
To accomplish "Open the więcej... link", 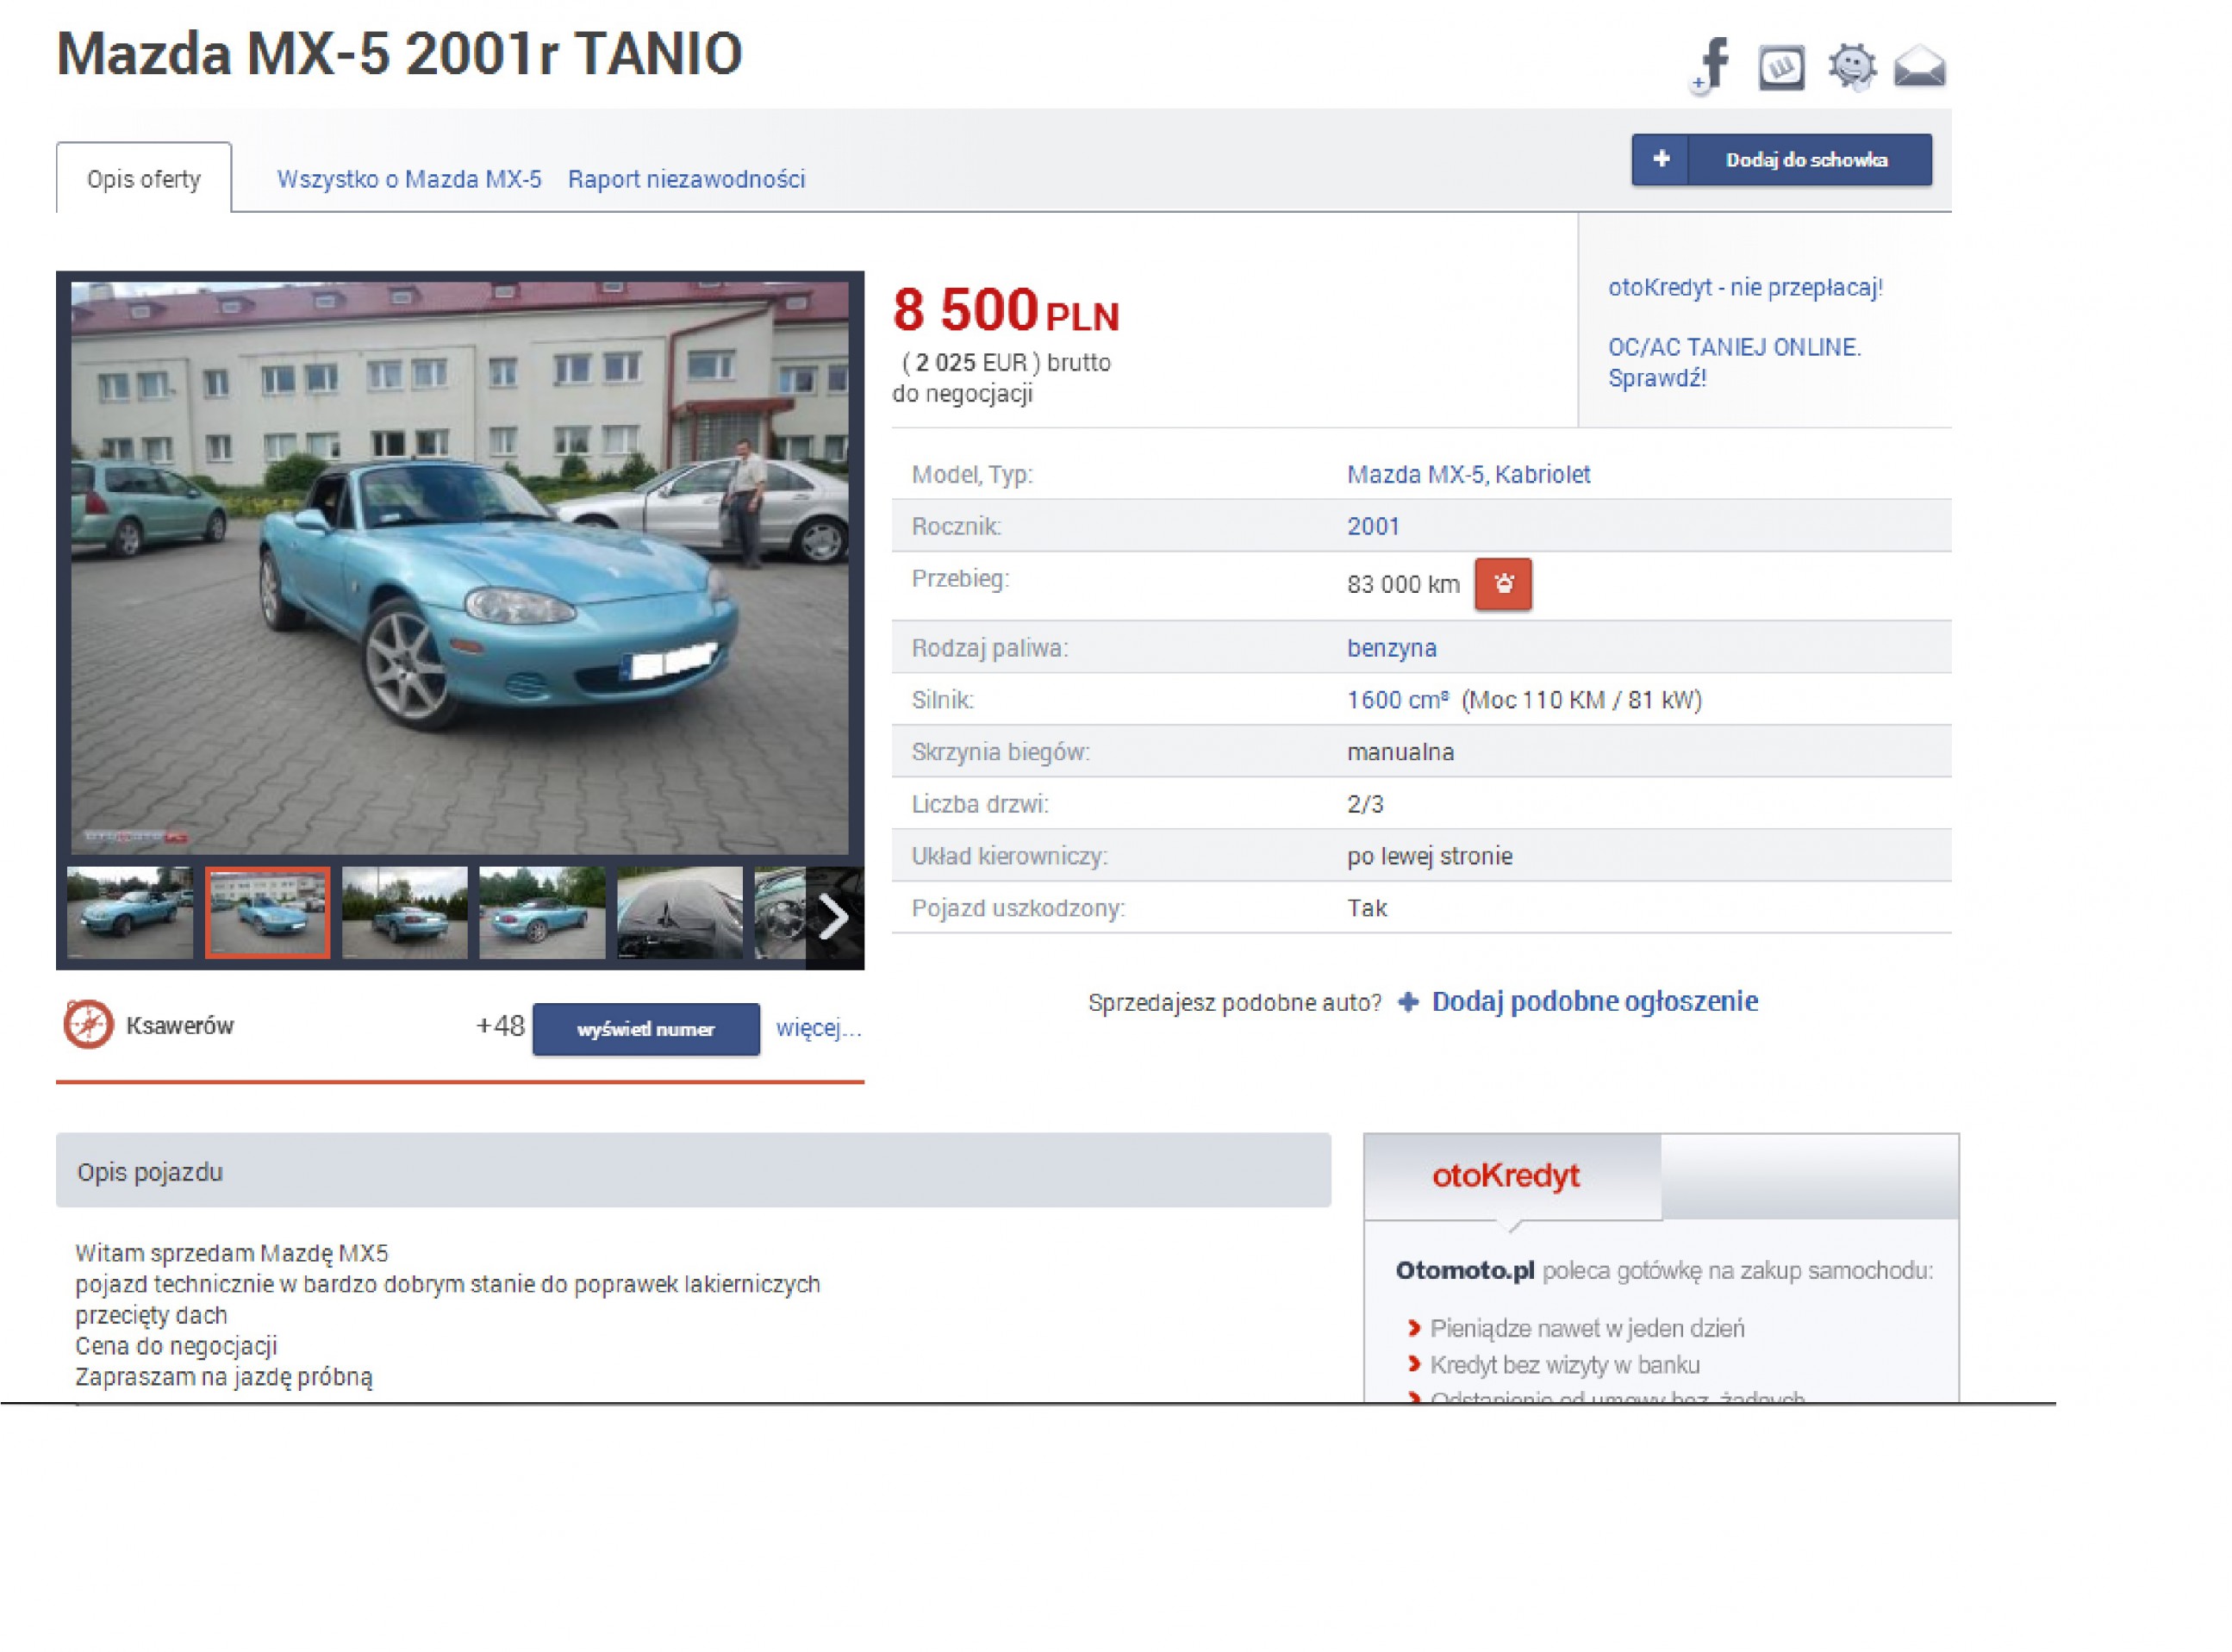I will [818, 1027].
